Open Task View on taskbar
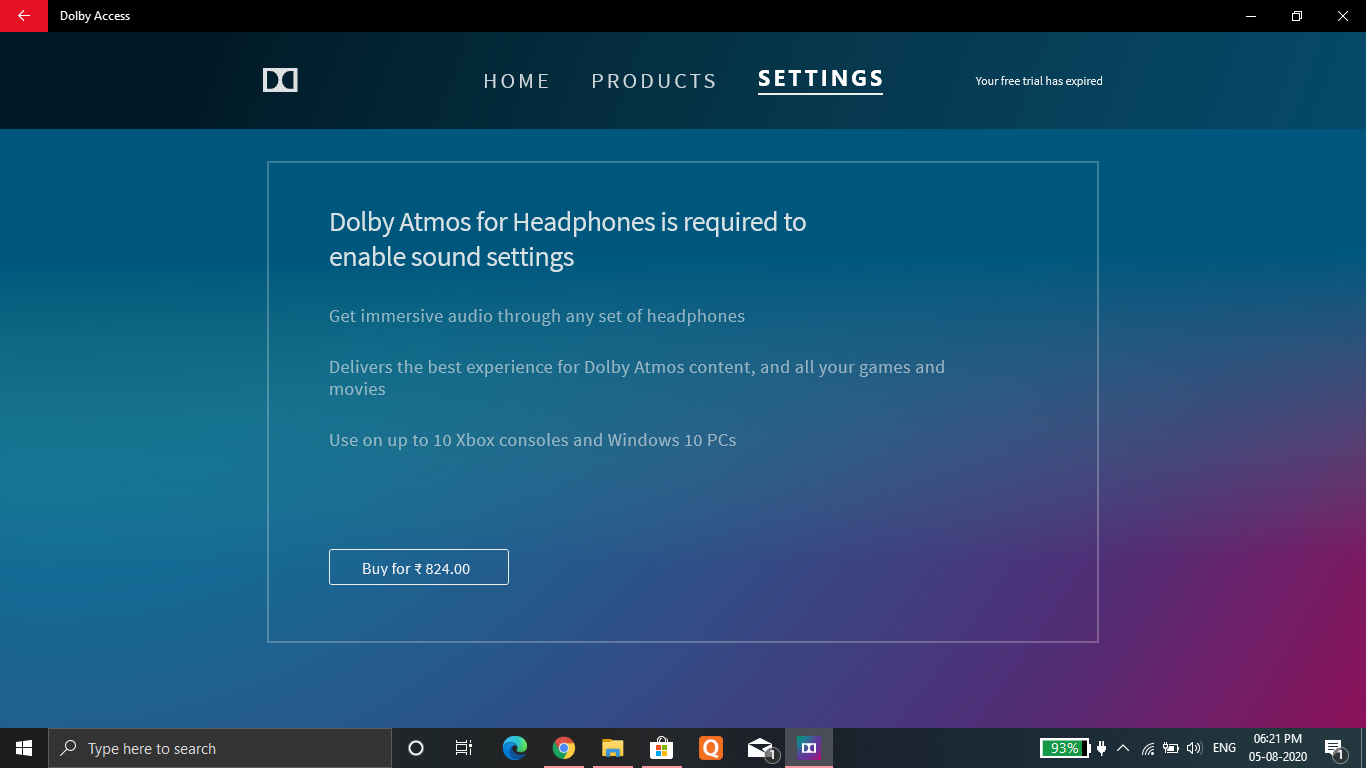This screenshot has width=1366, height=768. 464,748
